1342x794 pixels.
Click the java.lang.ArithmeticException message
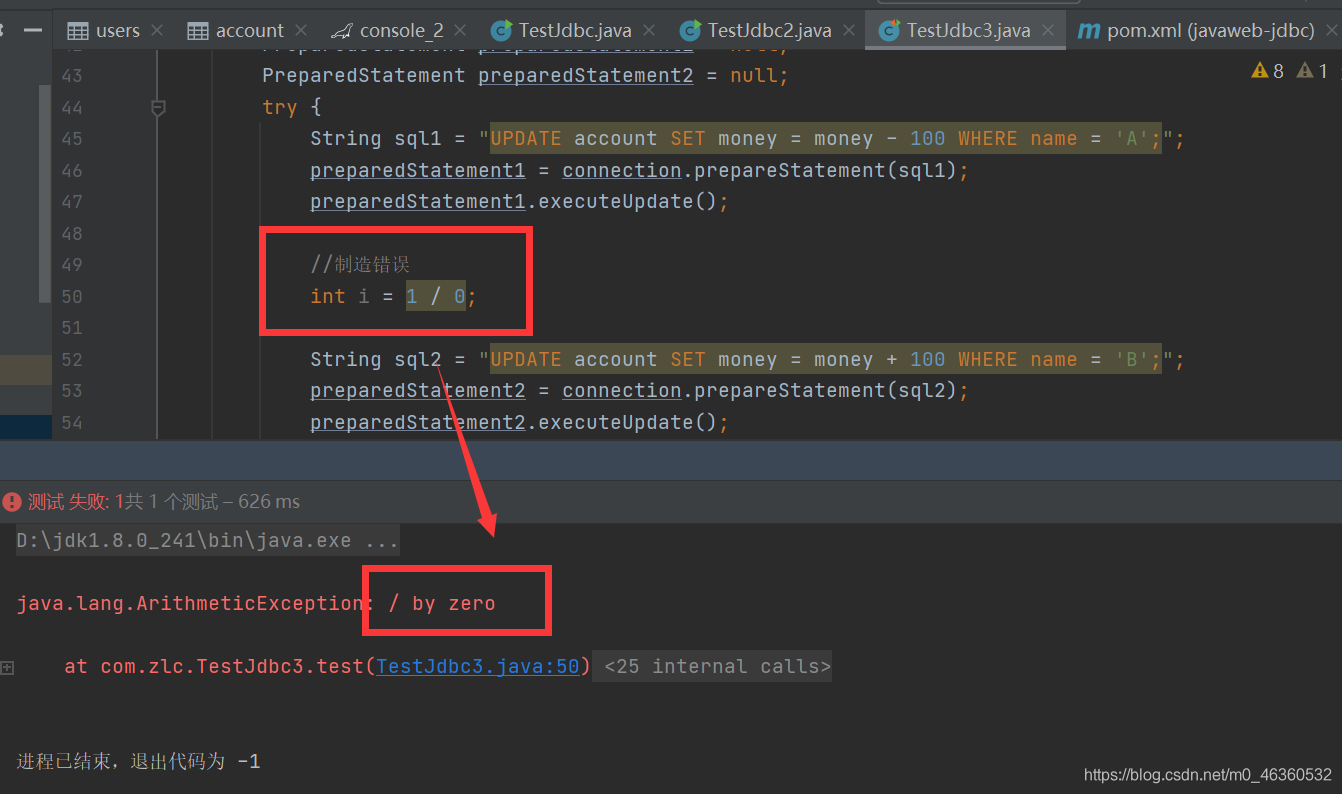click(256, 604)
